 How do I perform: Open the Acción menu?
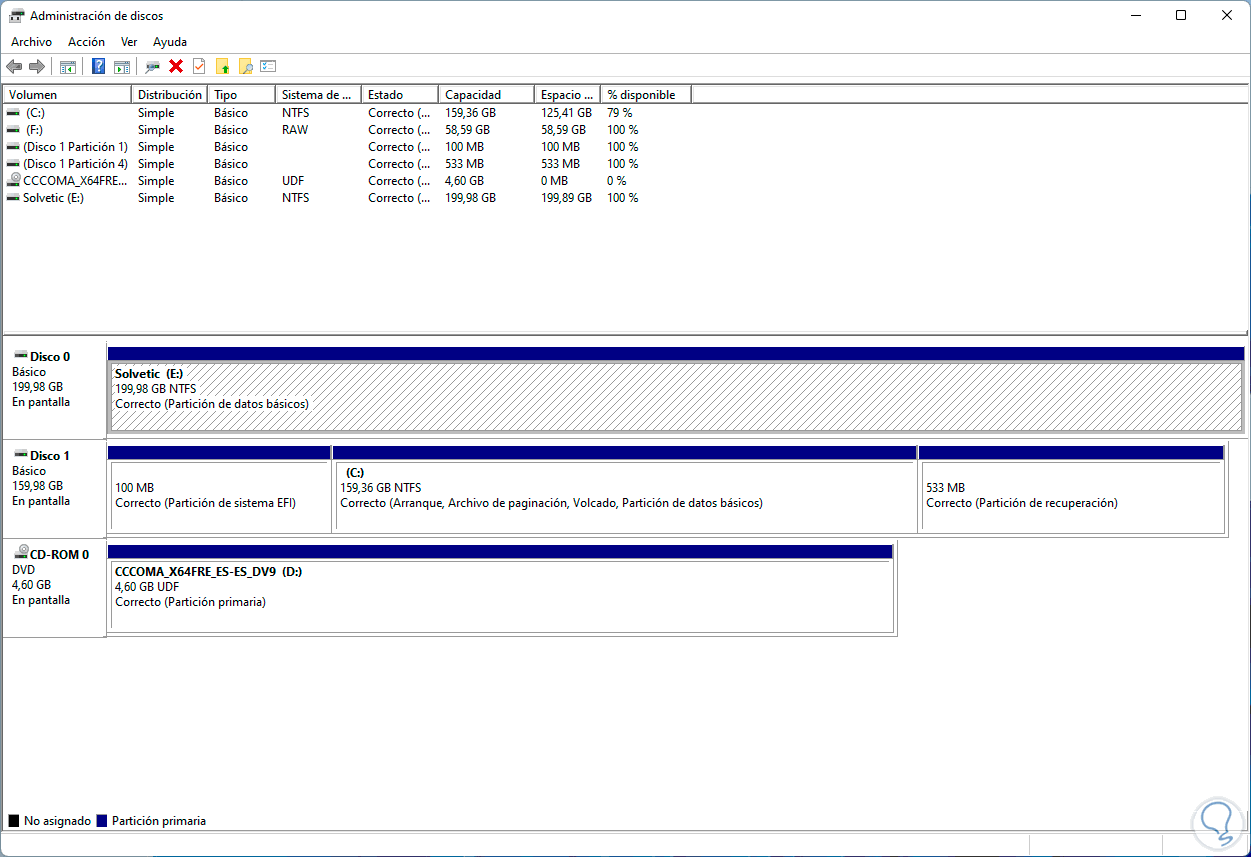(x=86, y=42)
